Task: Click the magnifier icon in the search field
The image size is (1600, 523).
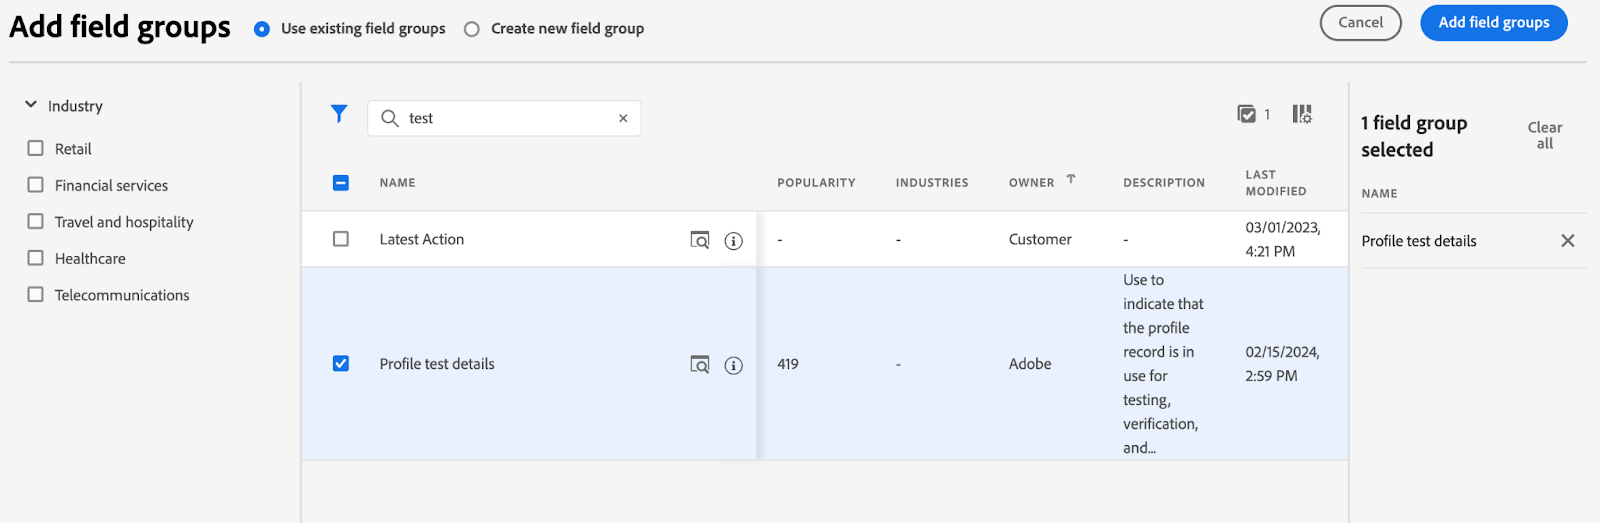Action: click(x=390, y=118)
